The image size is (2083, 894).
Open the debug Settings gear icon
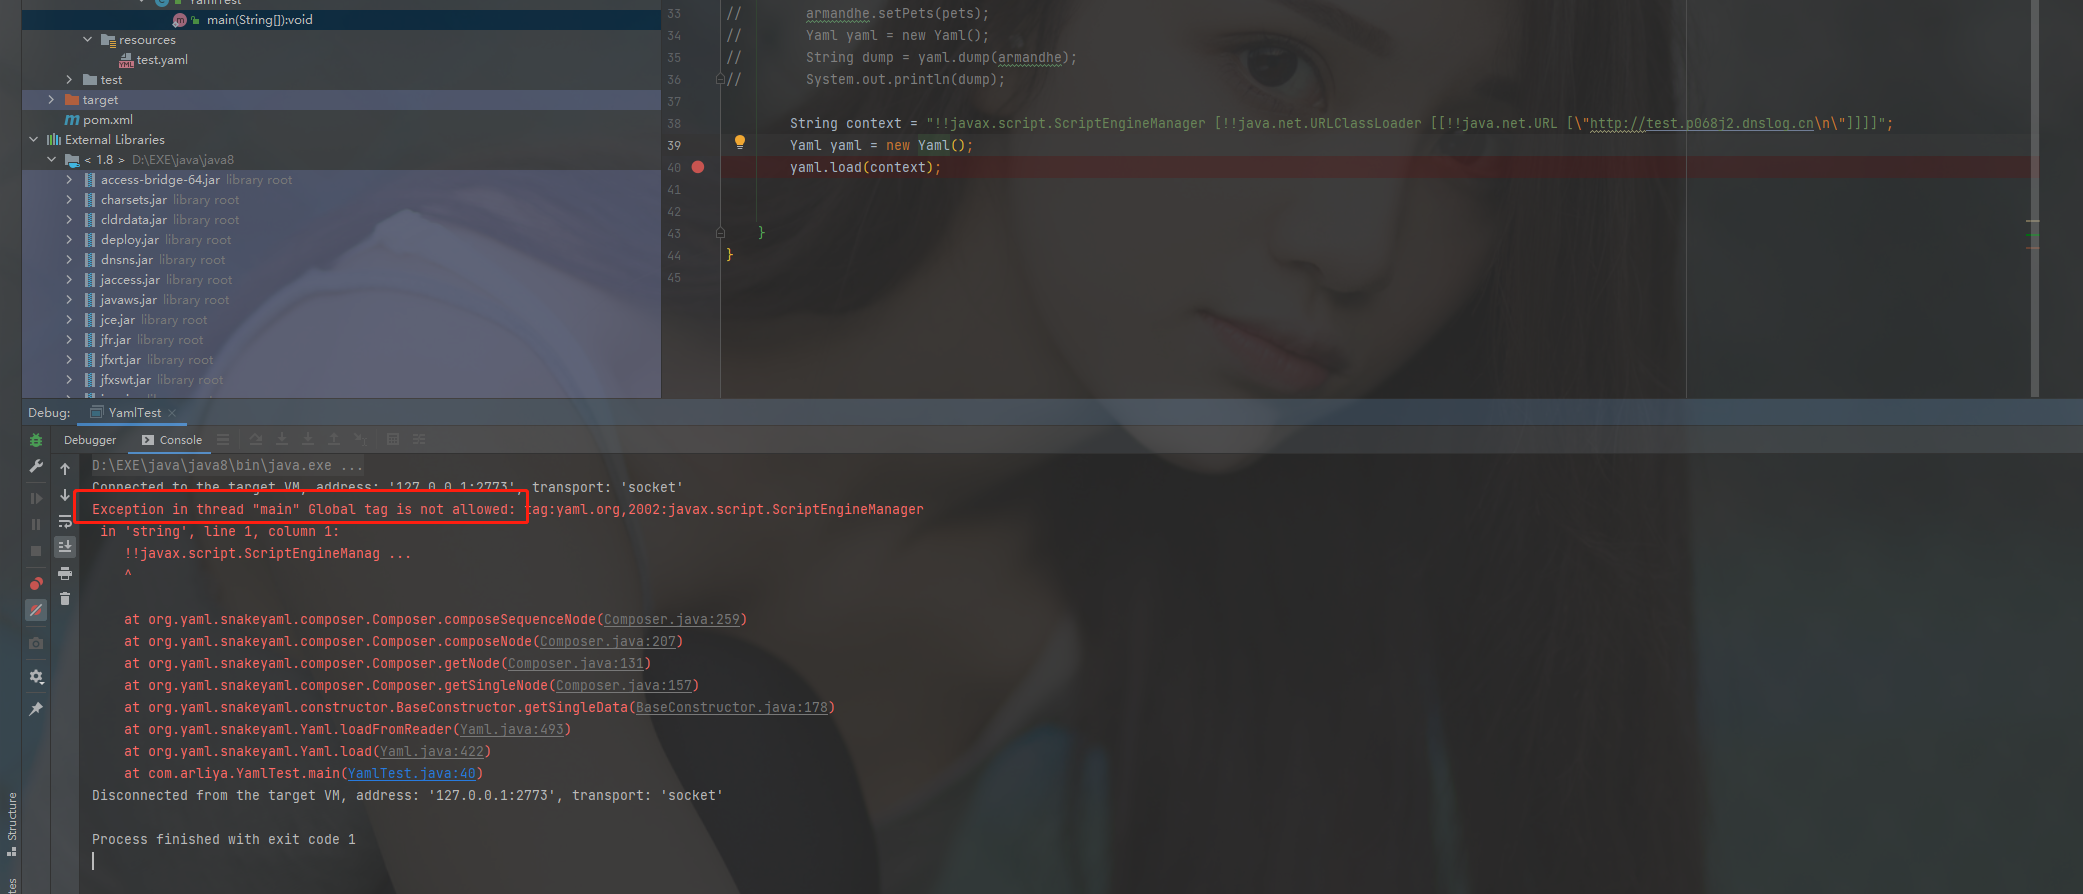[x=36, y=677]
